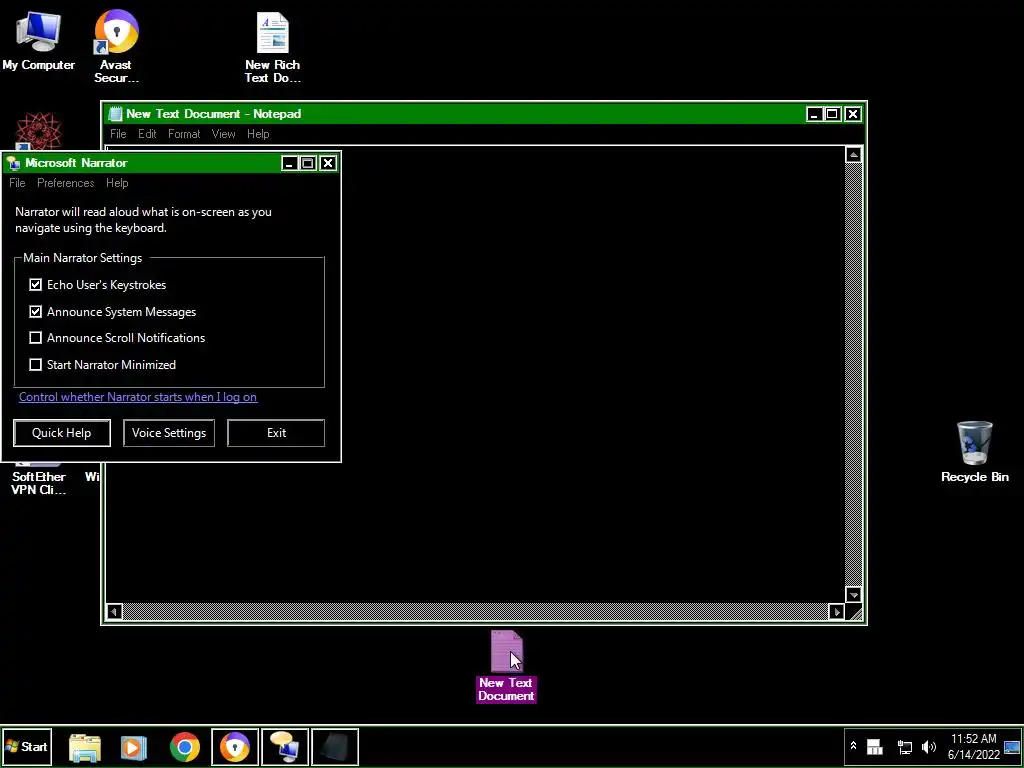Click Microsoft Narrator title bar icon

[x=14, y=163]
